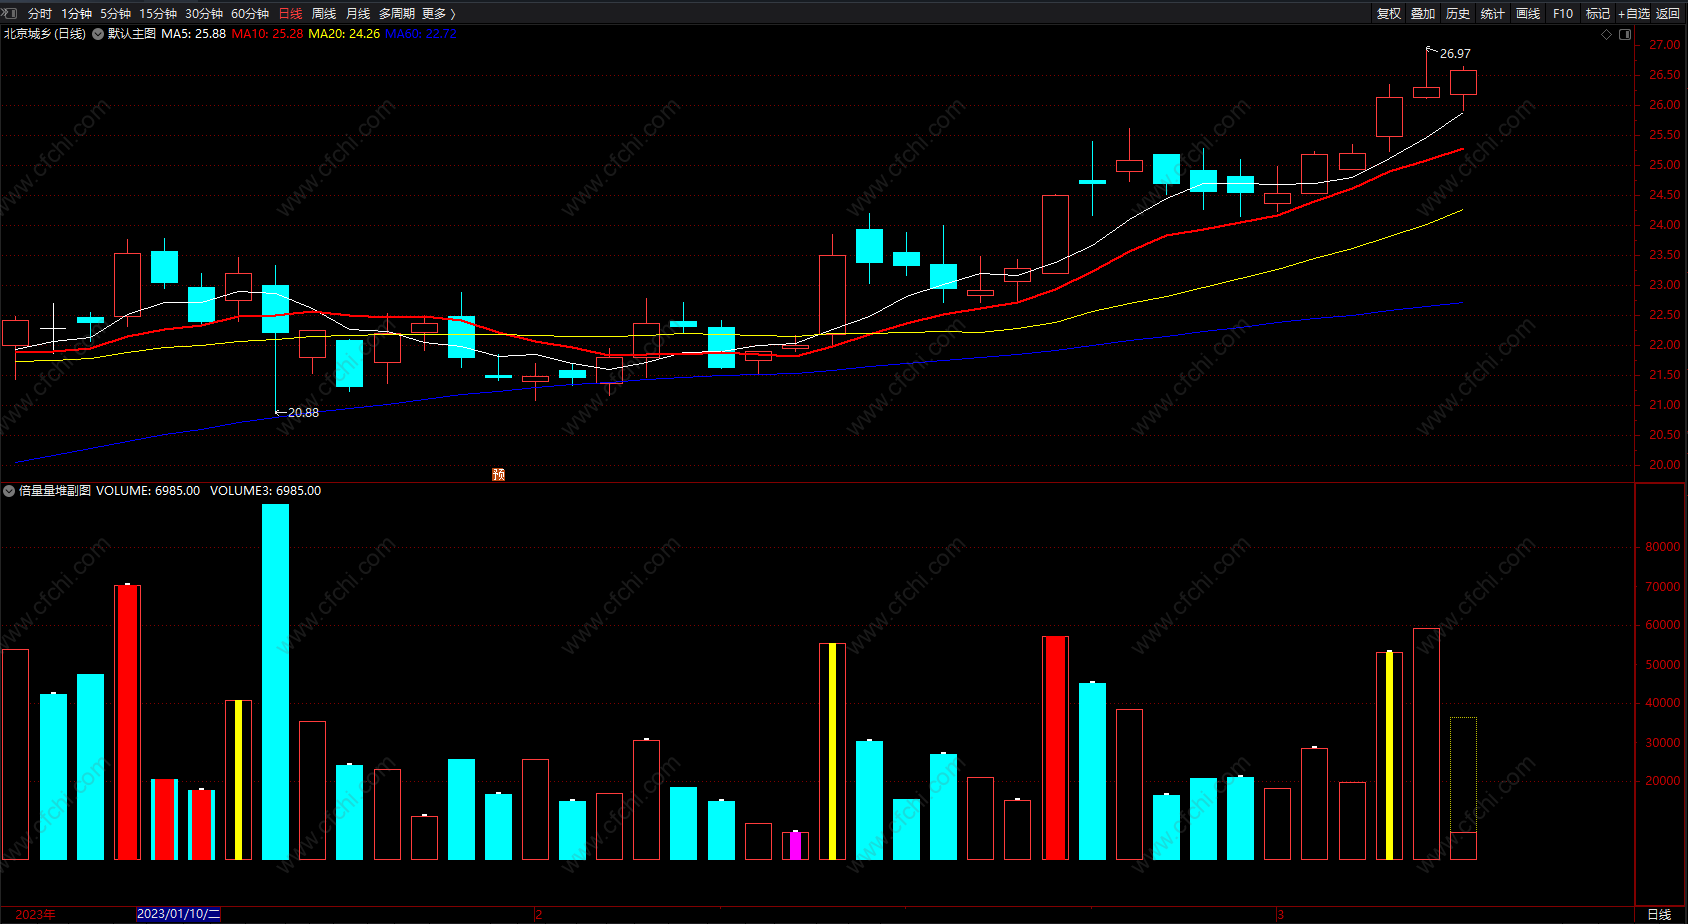The height and width of the screenshot is (924, 1688).
Task: Click the VOLUME3: 6985.00 readout
Action: (265, 491)
